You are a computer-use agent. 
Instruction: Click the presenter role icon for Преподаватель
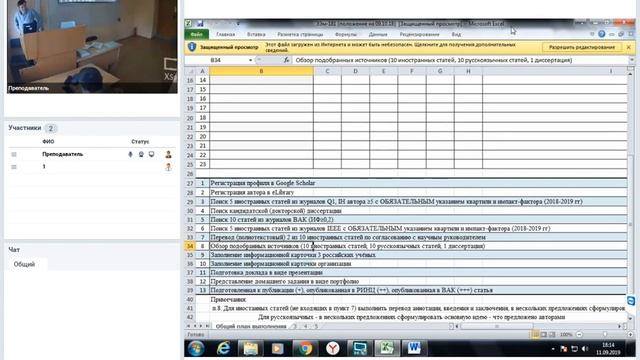pos(168,154)
